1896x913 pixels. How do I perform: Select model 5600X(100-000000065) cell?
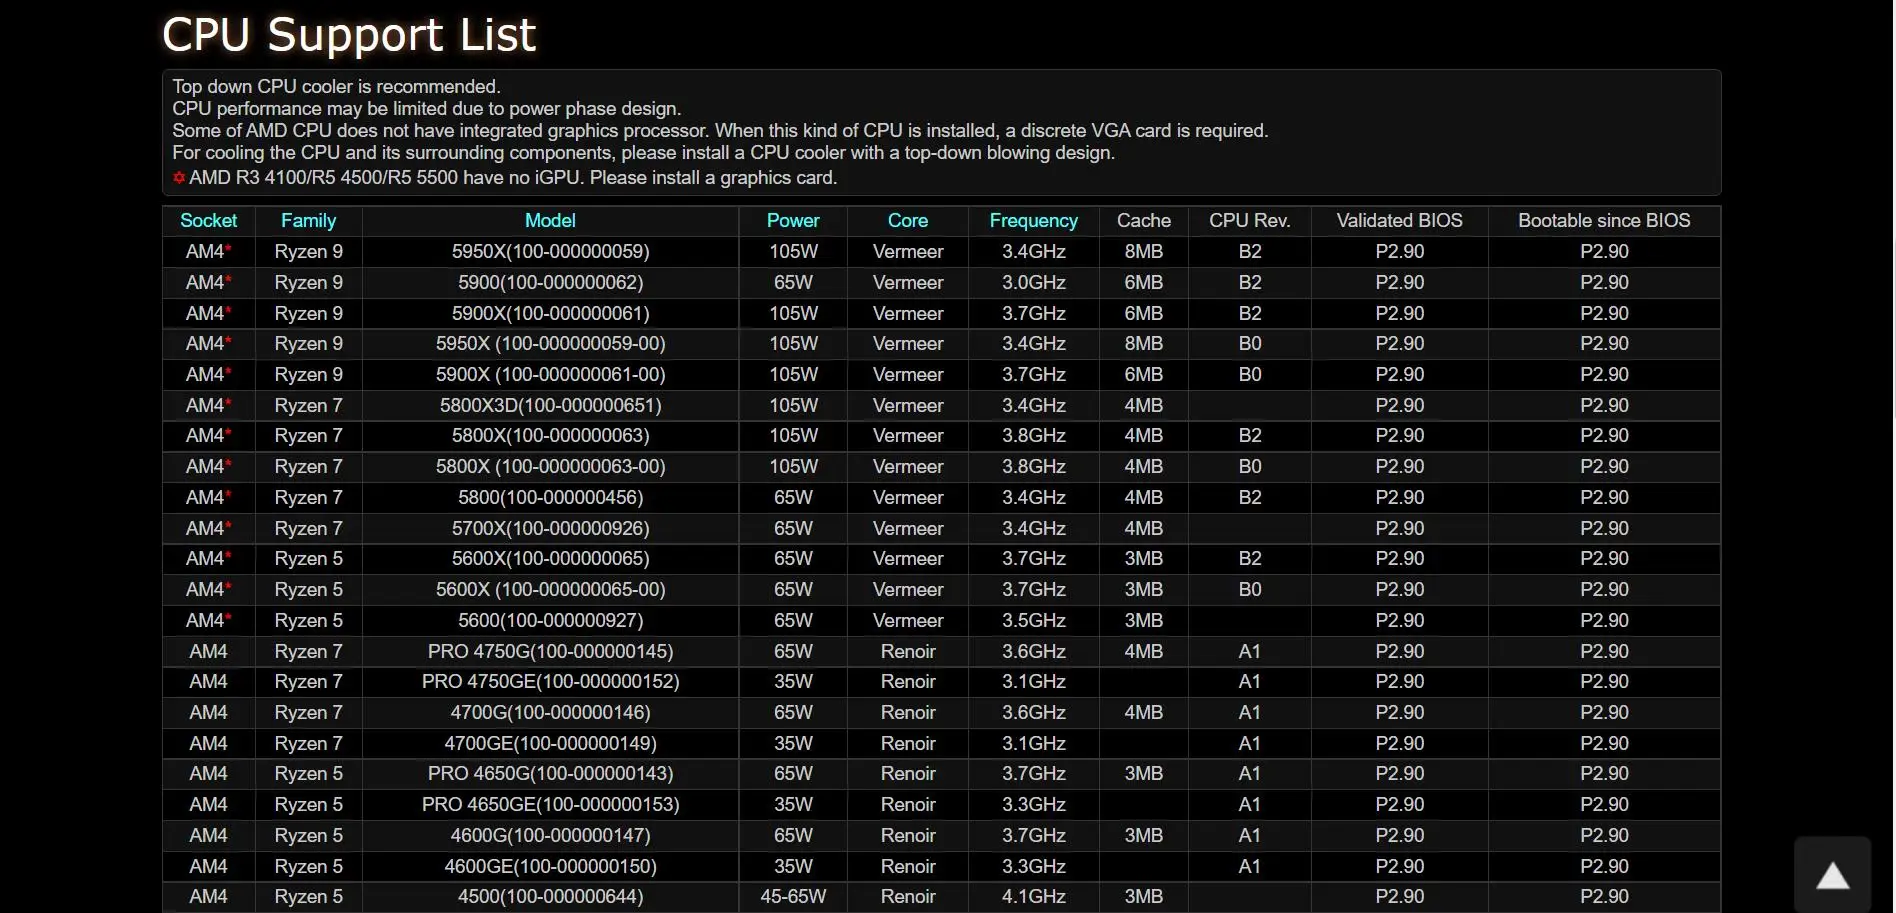(x=550, y=559)
